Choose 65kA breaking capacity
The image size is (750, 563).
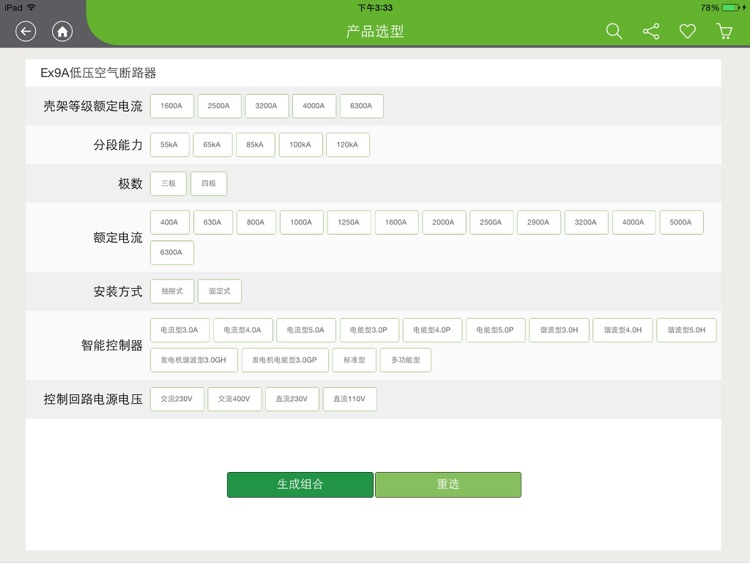coord(212,144)
